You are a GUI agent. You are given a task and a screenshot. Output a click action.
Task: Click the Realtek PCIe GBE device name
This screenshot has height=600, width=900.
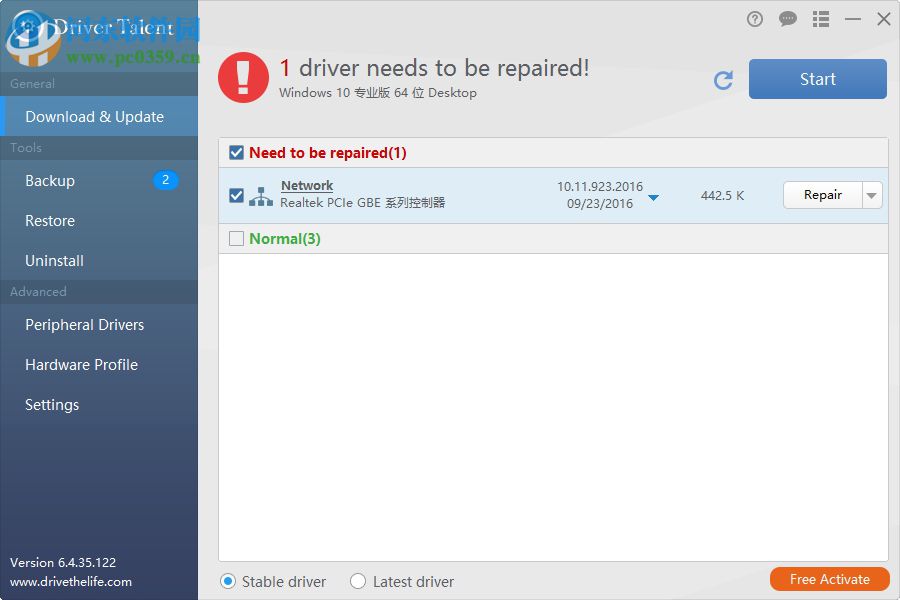point(362,203)
